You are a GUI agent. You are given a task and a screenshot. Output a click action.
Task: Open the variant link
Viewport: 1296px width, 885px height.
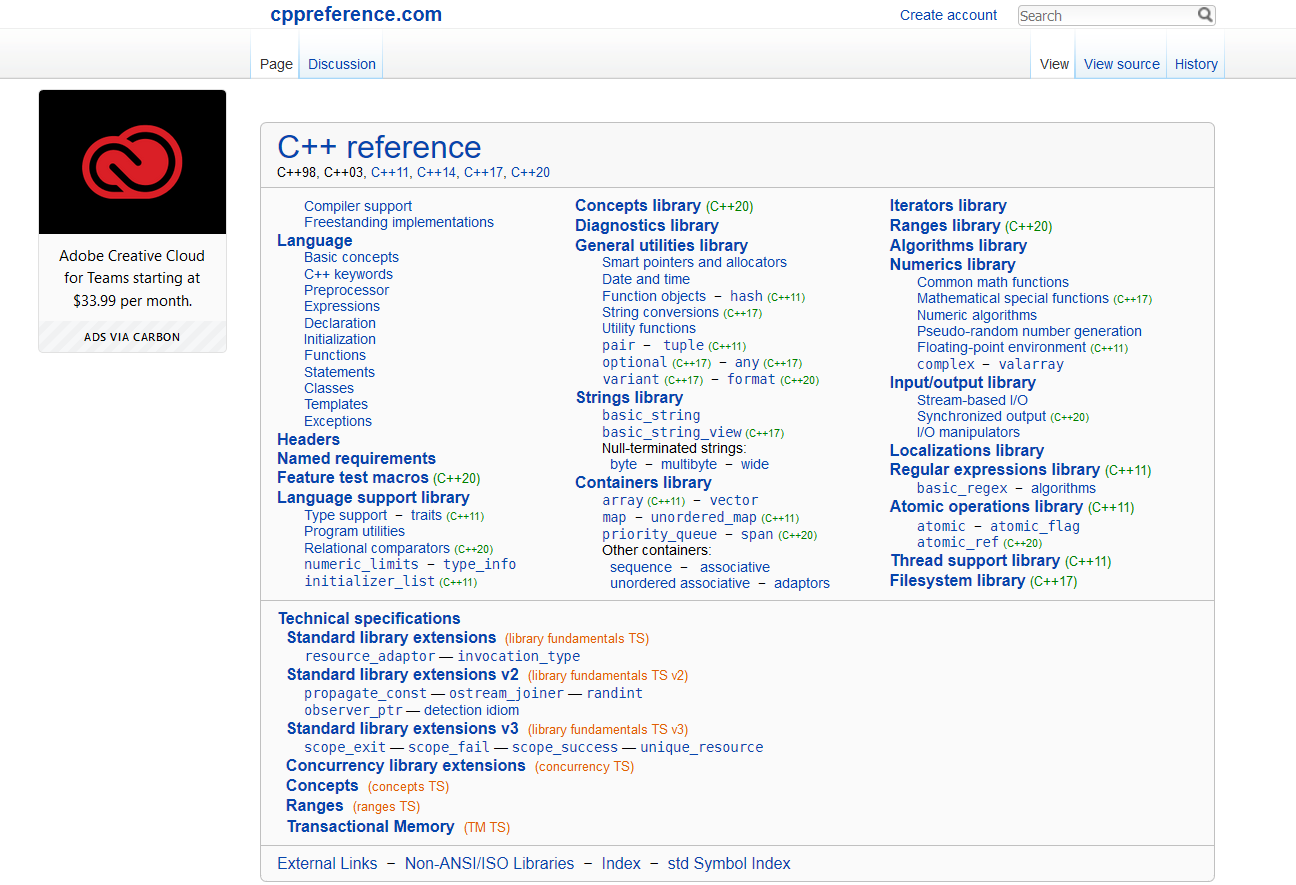pos(630,379)
